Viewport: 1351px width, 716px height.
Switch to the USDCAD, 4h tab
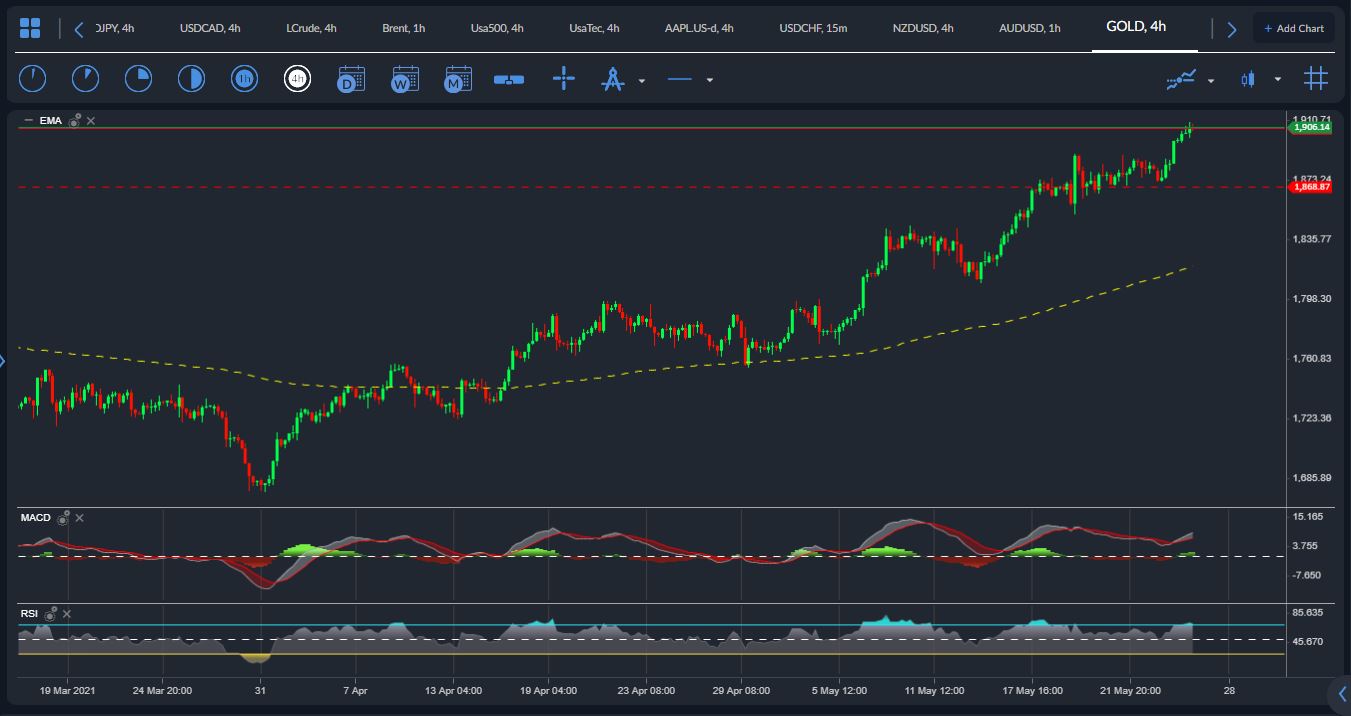click(210, 28)
